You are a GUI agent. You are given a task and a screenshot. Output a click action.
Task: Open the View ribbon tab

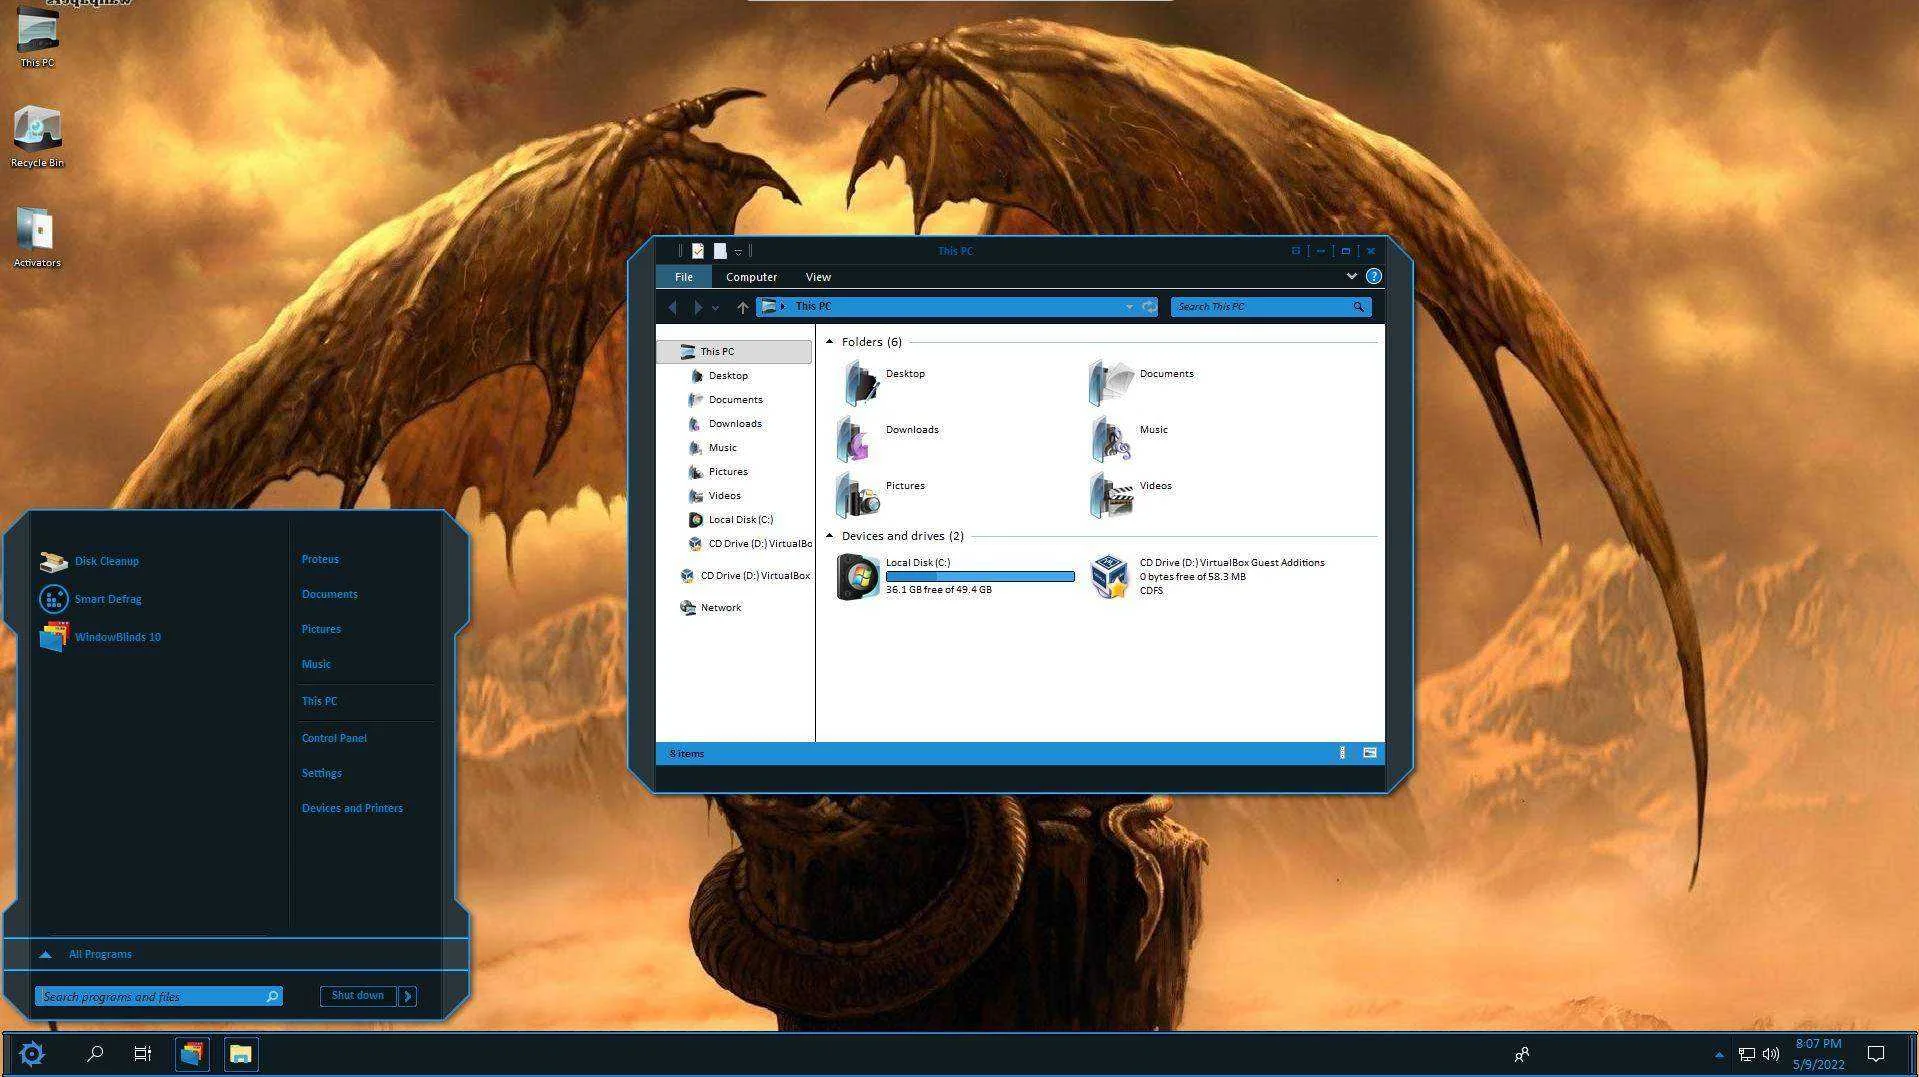pos(818,277)
